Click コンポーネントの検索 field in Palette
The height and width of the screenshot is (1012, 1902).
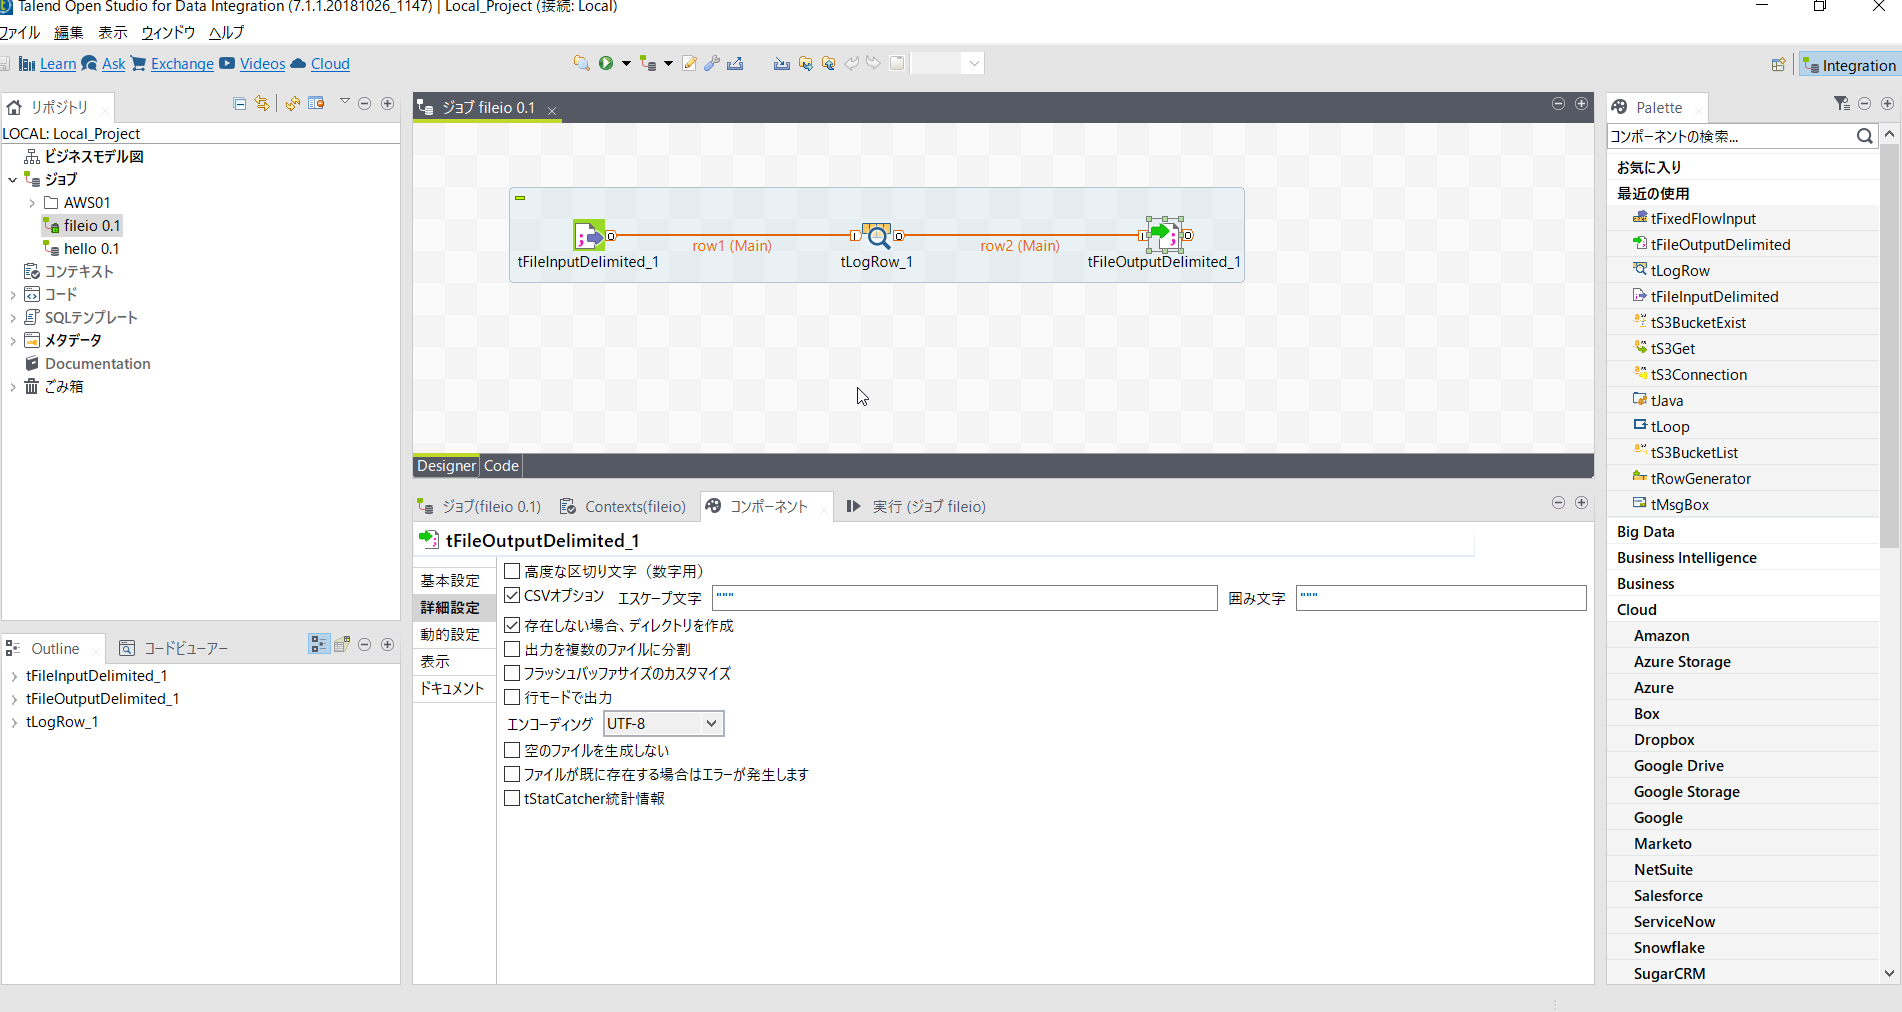coord(1731,136)
